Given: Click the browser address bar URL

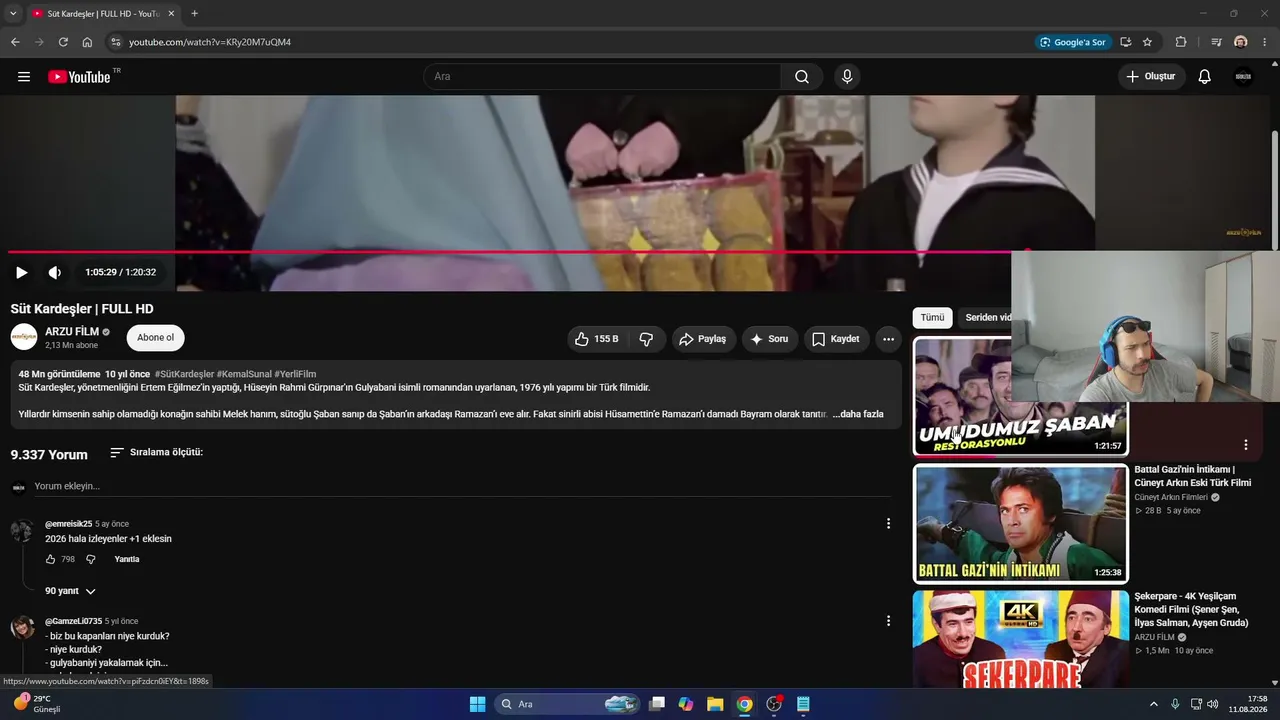Looking at the screenshot, I should [210, 42].
